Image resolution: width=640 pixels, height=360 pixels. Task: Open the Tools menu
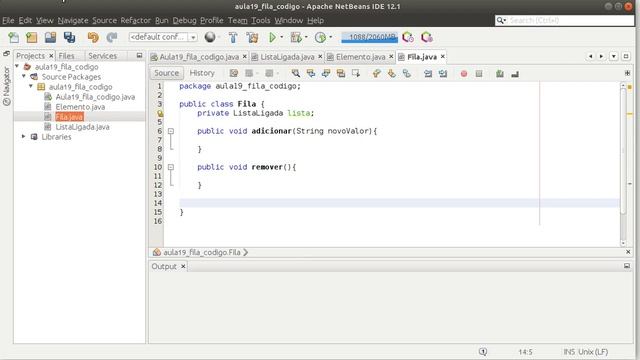tap(260, 20)
